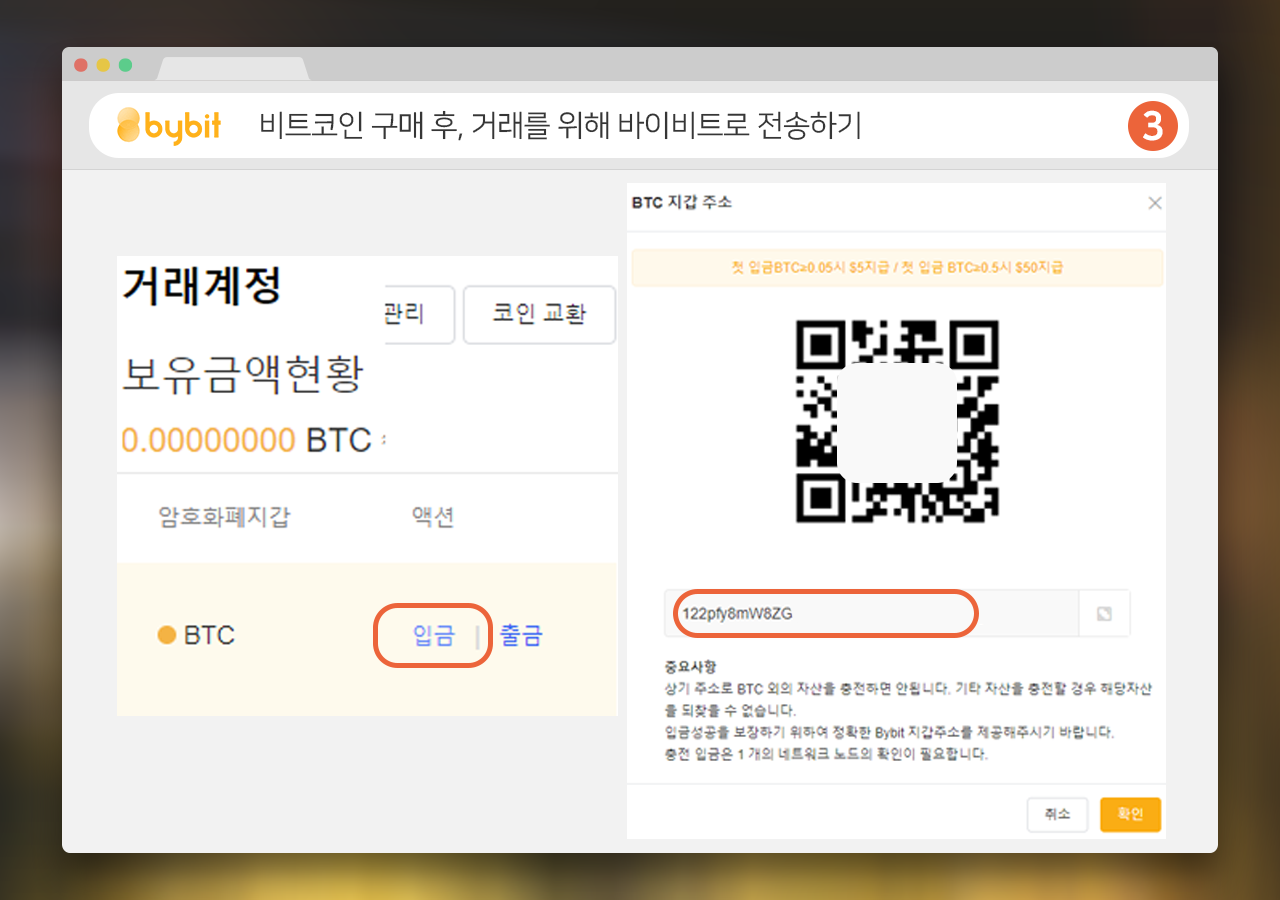The height and width of the screenshot is (900, 1280).
Task: Click the 출금 withdraw link for BTC
Action: [x=521, y=635]
